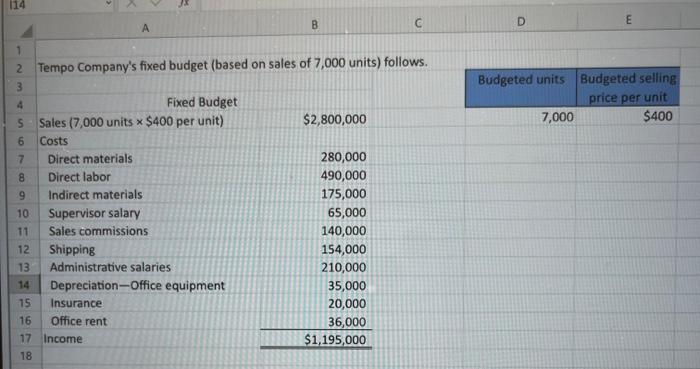The height and width of the screenshot is (369, 700).
Task: Select the Sales (7,000 units × $400) label
Action: [x=131, y=122]
